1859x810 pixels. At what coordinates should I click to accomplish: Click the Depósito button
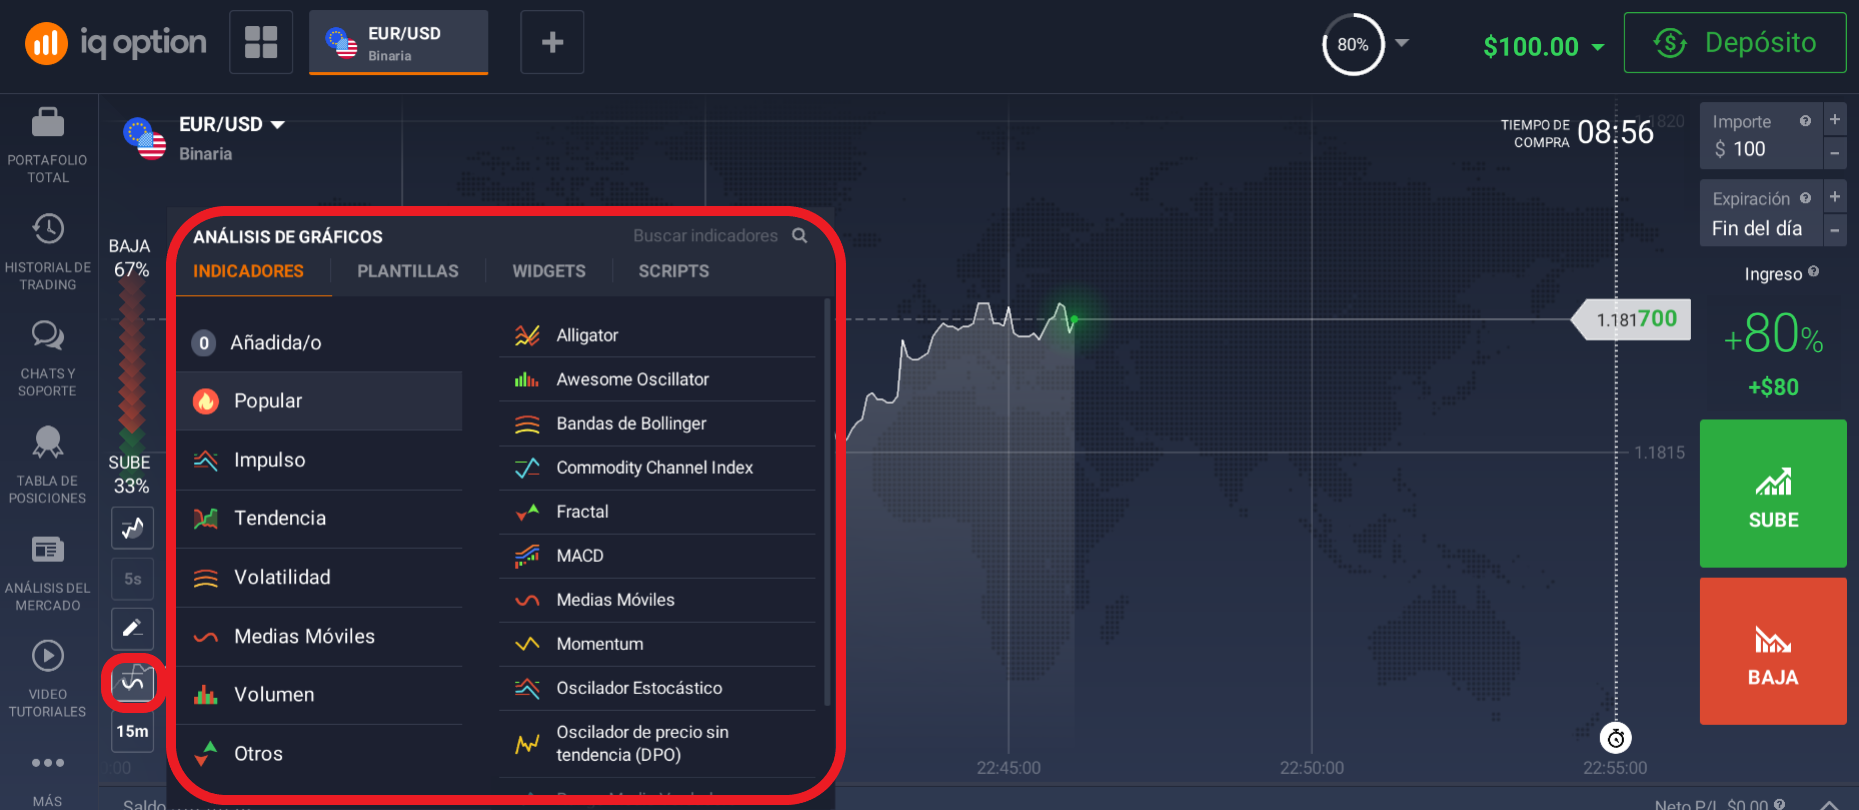(1735, 43)
